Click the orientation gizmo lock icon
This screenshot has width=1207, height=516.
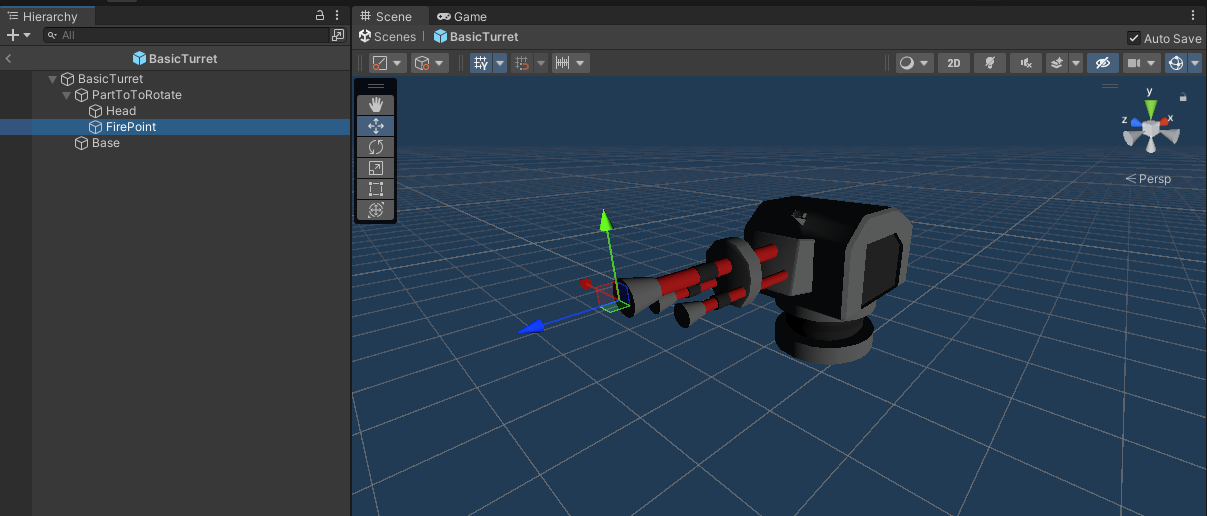coord(1183,98)
